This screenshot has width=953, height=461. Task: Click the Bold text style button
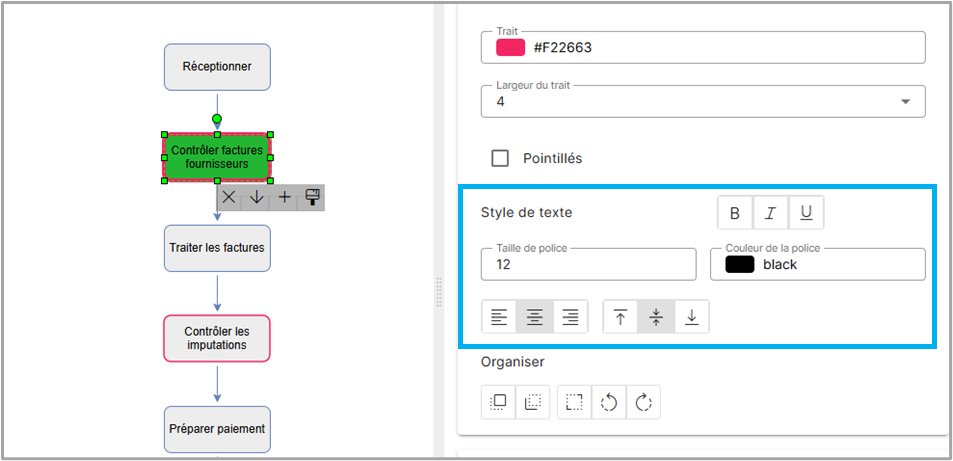tap(735, 213)
